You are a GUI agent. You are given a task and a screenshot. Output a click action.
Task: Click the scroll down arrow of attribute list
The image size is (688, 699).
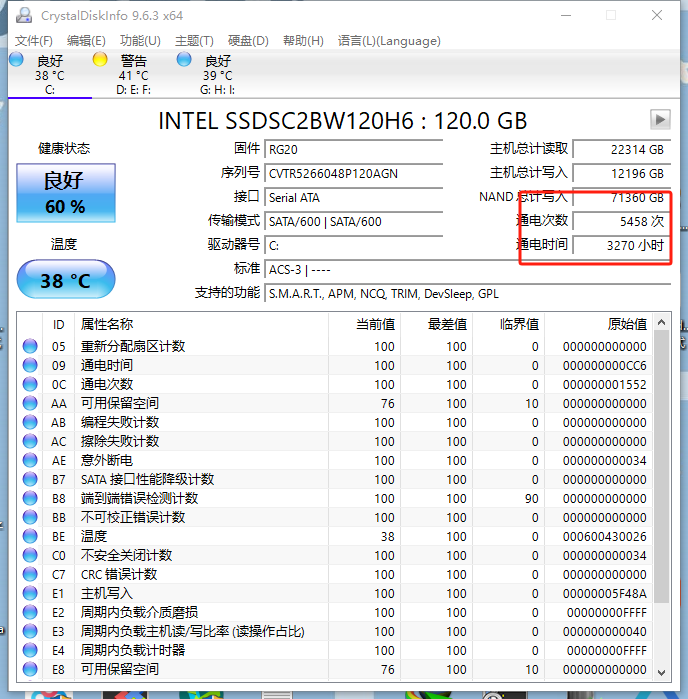(x=662, y=672)
